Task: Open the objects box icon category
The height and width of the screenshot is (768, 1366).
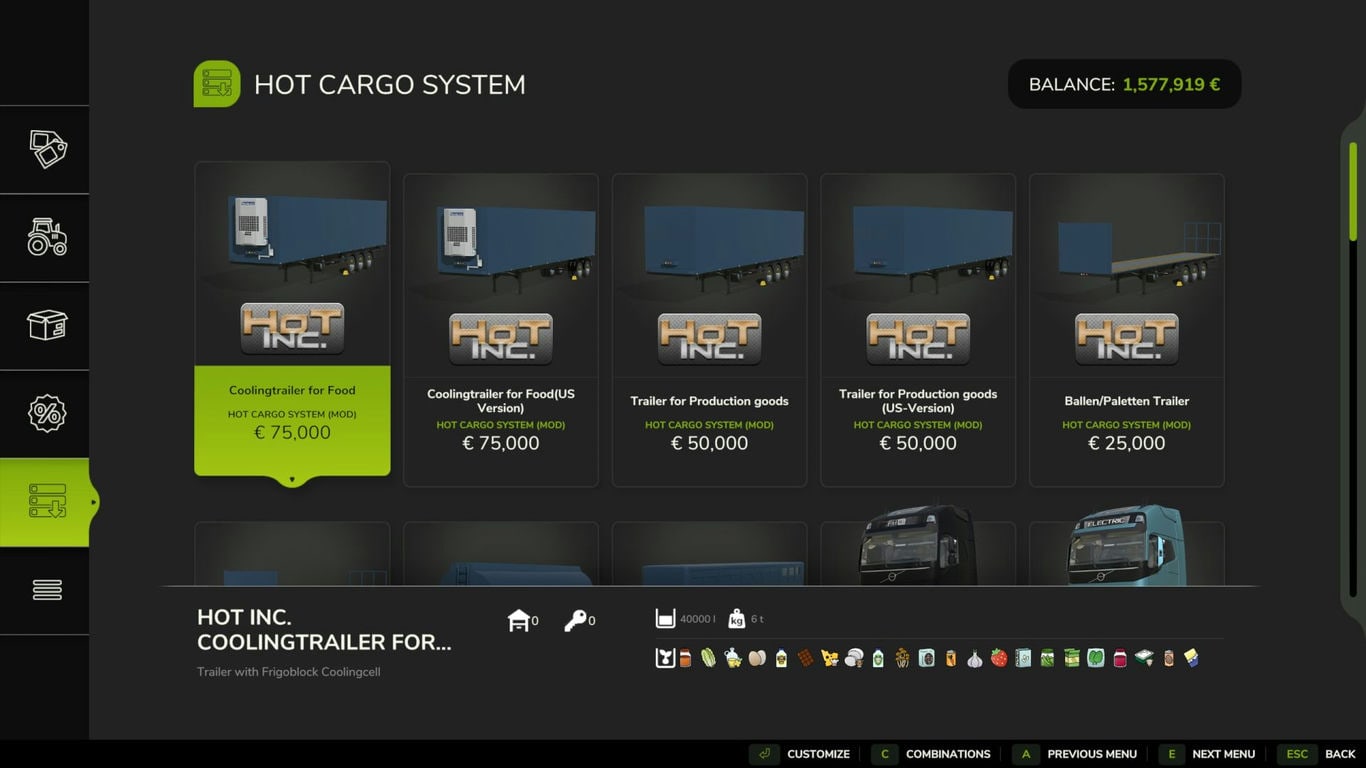Action: tap(46, 326)
